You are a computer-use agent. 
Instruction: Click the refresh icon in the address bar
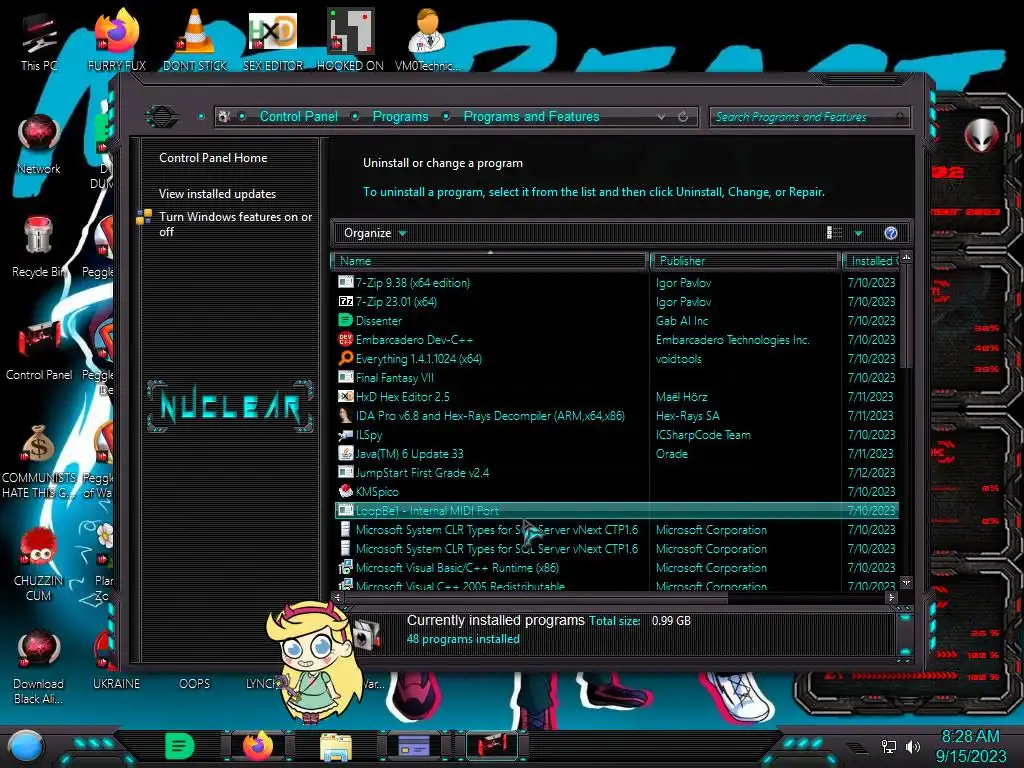pyautogui.click(x=683, y=117)
